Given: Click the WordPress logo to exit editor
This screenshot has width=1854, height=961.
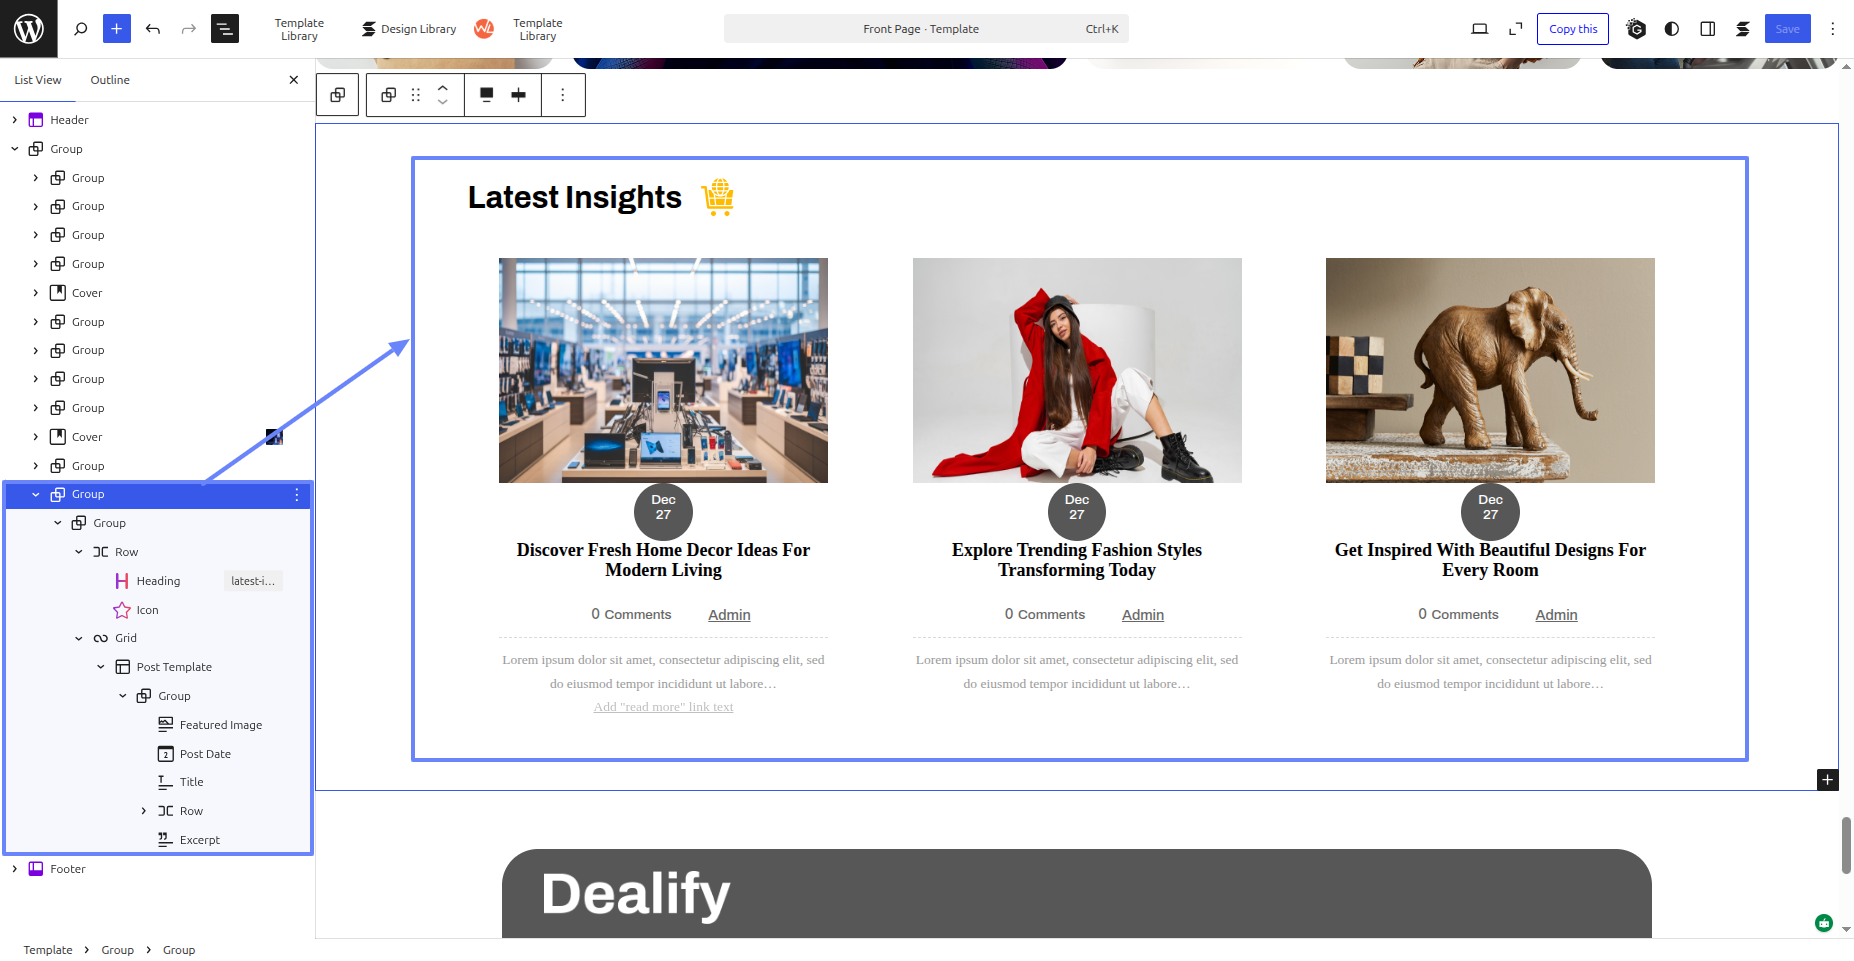Looking at the screenshot, I should [28, 29].
